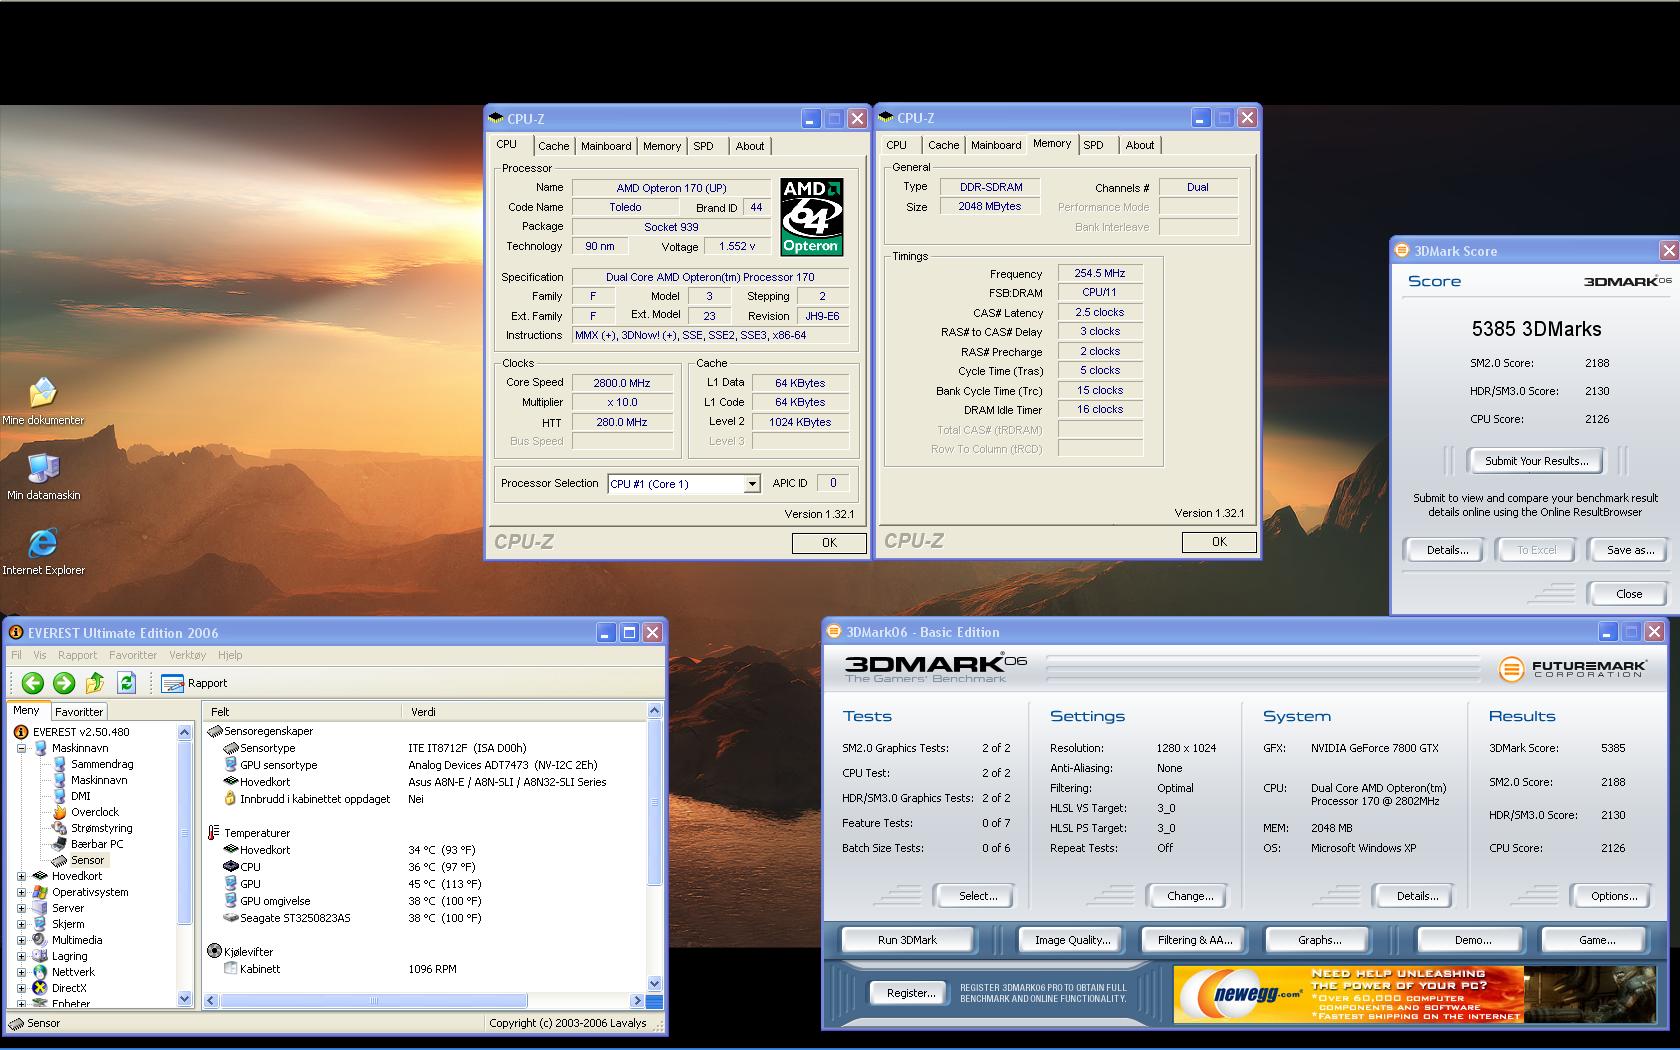Screen dimensions: 1680x1050
Task: Expand the Operativsystem tree node
Action: point(22,892)
